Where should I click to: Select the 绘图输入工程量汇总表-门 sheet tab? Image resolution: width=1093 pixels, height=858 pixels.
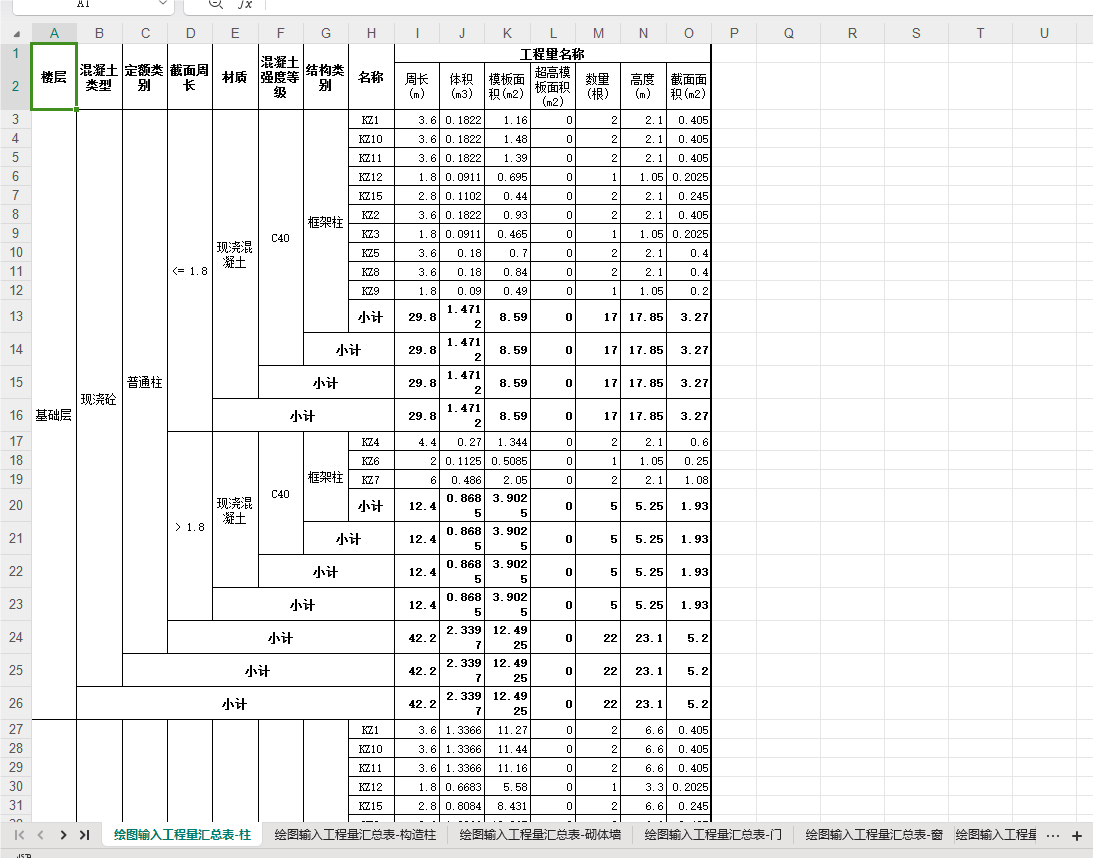(713, 834)
